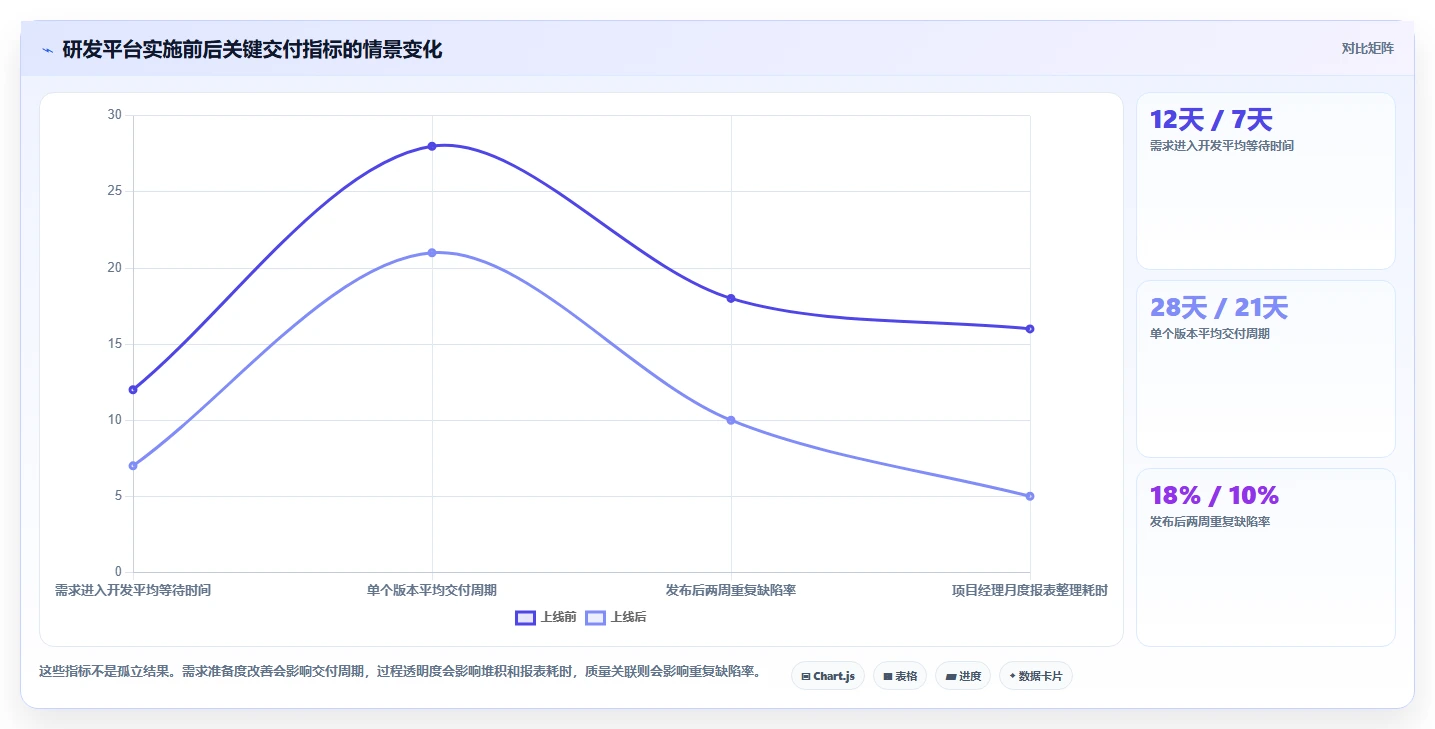Viewport: 1435px width, 729px height.
Task: Select the 12天 / 7天 metric card
Action: (x=1265, y=181)
